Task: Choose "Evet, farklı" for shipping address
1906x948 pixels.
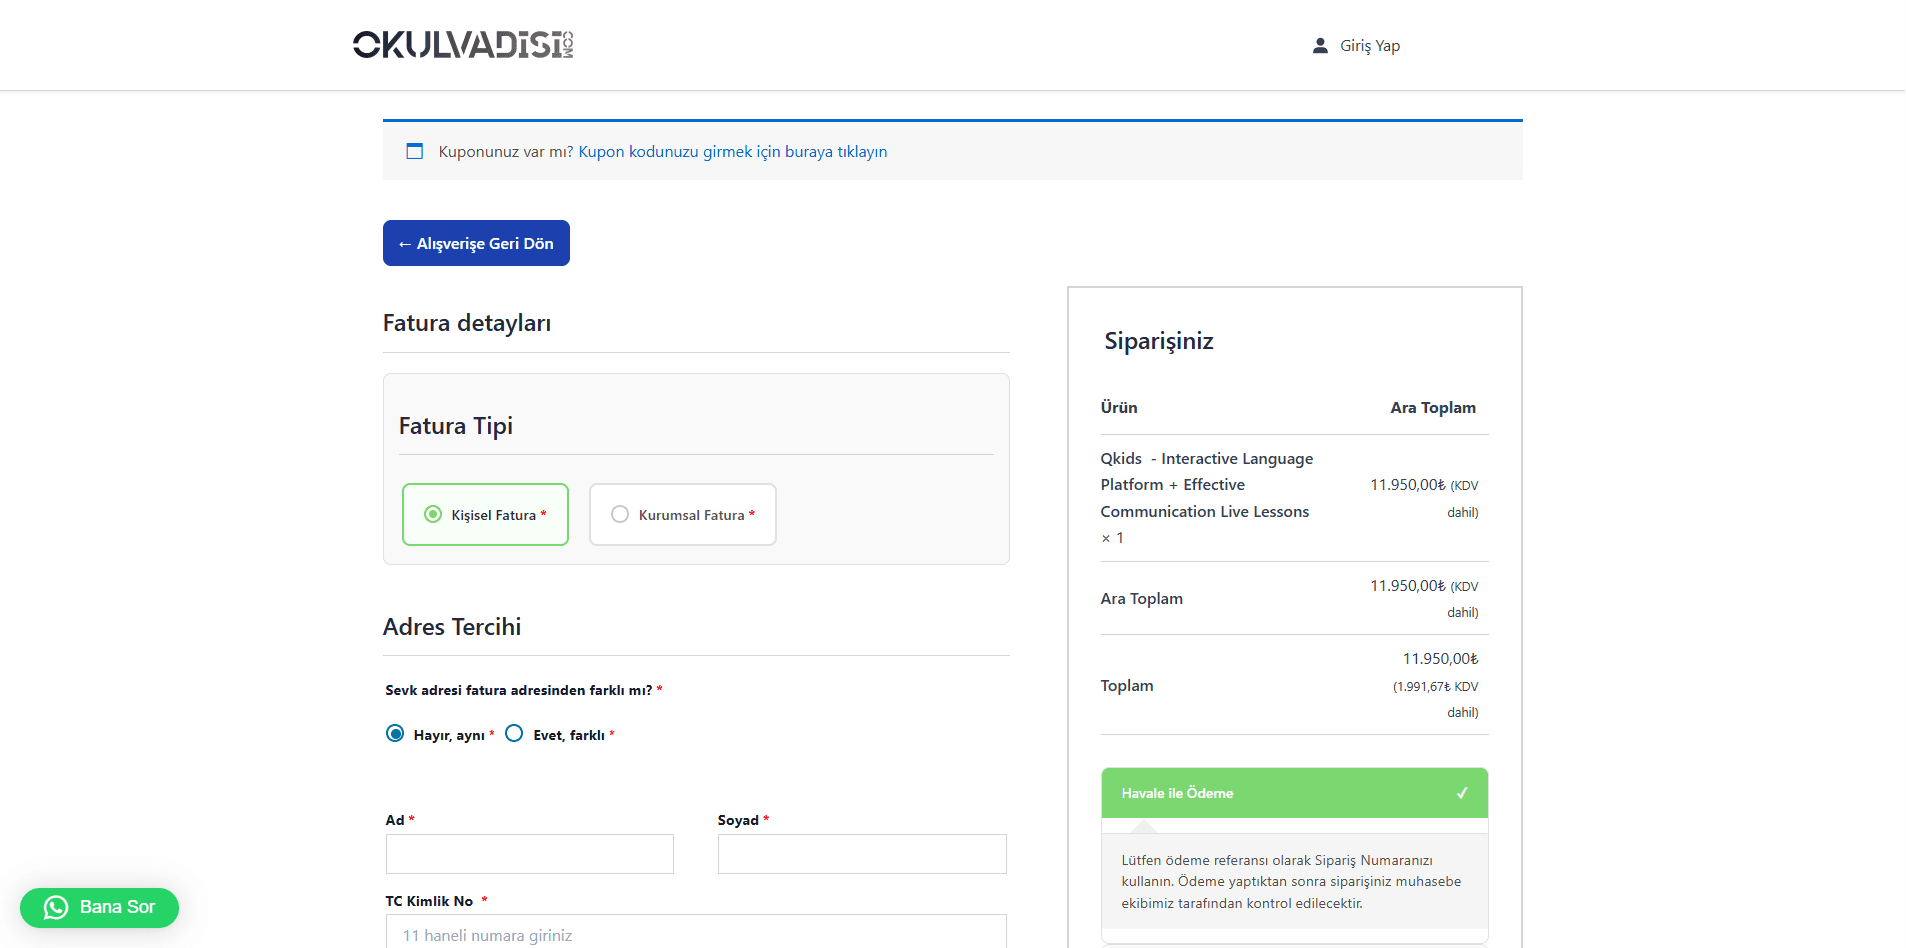Action: click(x=515, y=733)
